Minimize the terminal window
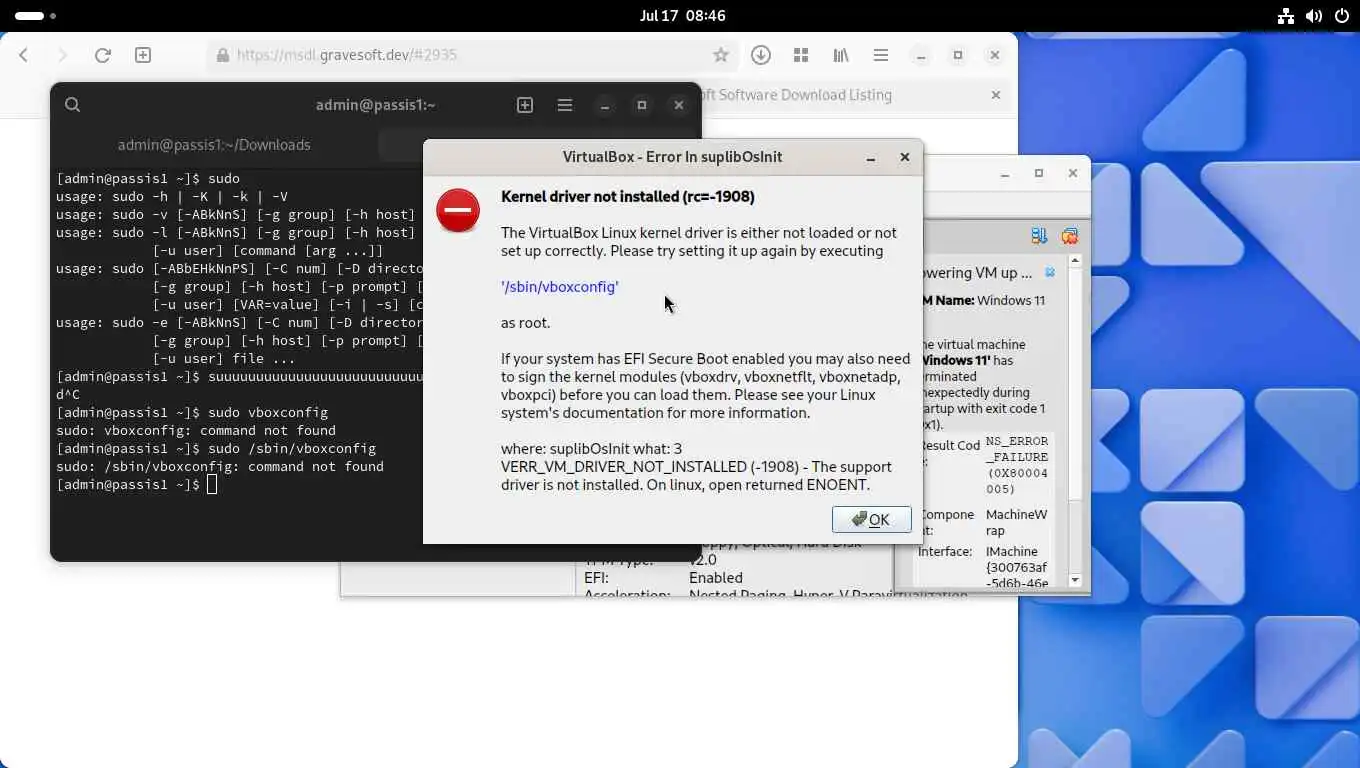Image resolution: width=1360 pixels, height=768 pixels. coord(605,105)
